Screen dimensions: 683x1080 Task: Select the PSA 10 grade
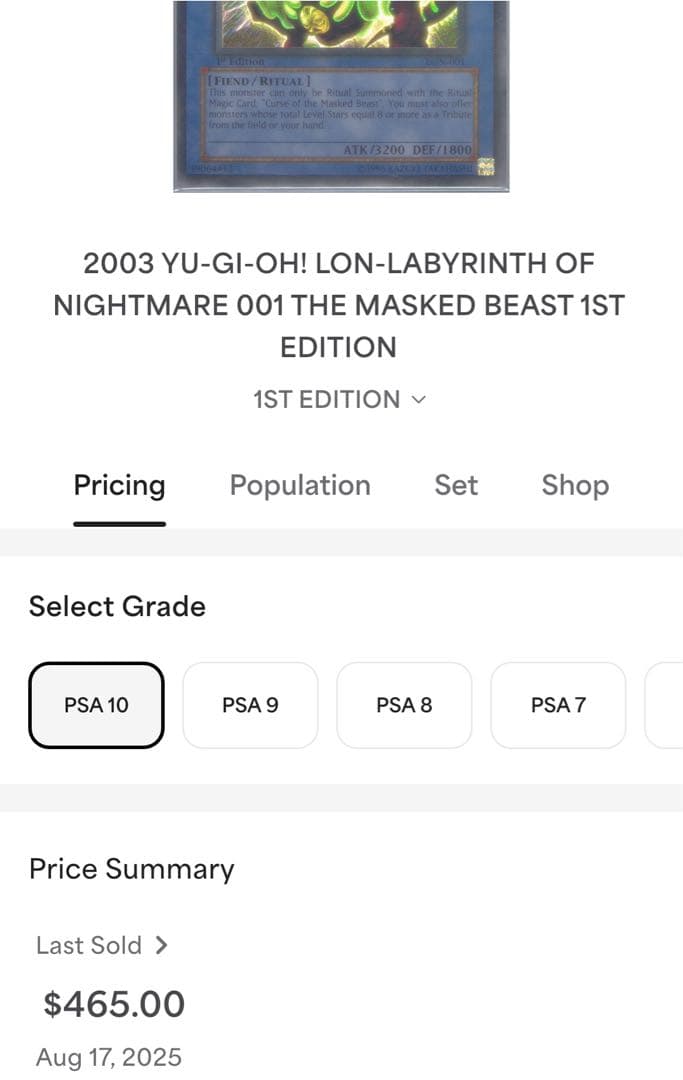tap(96, 705)
